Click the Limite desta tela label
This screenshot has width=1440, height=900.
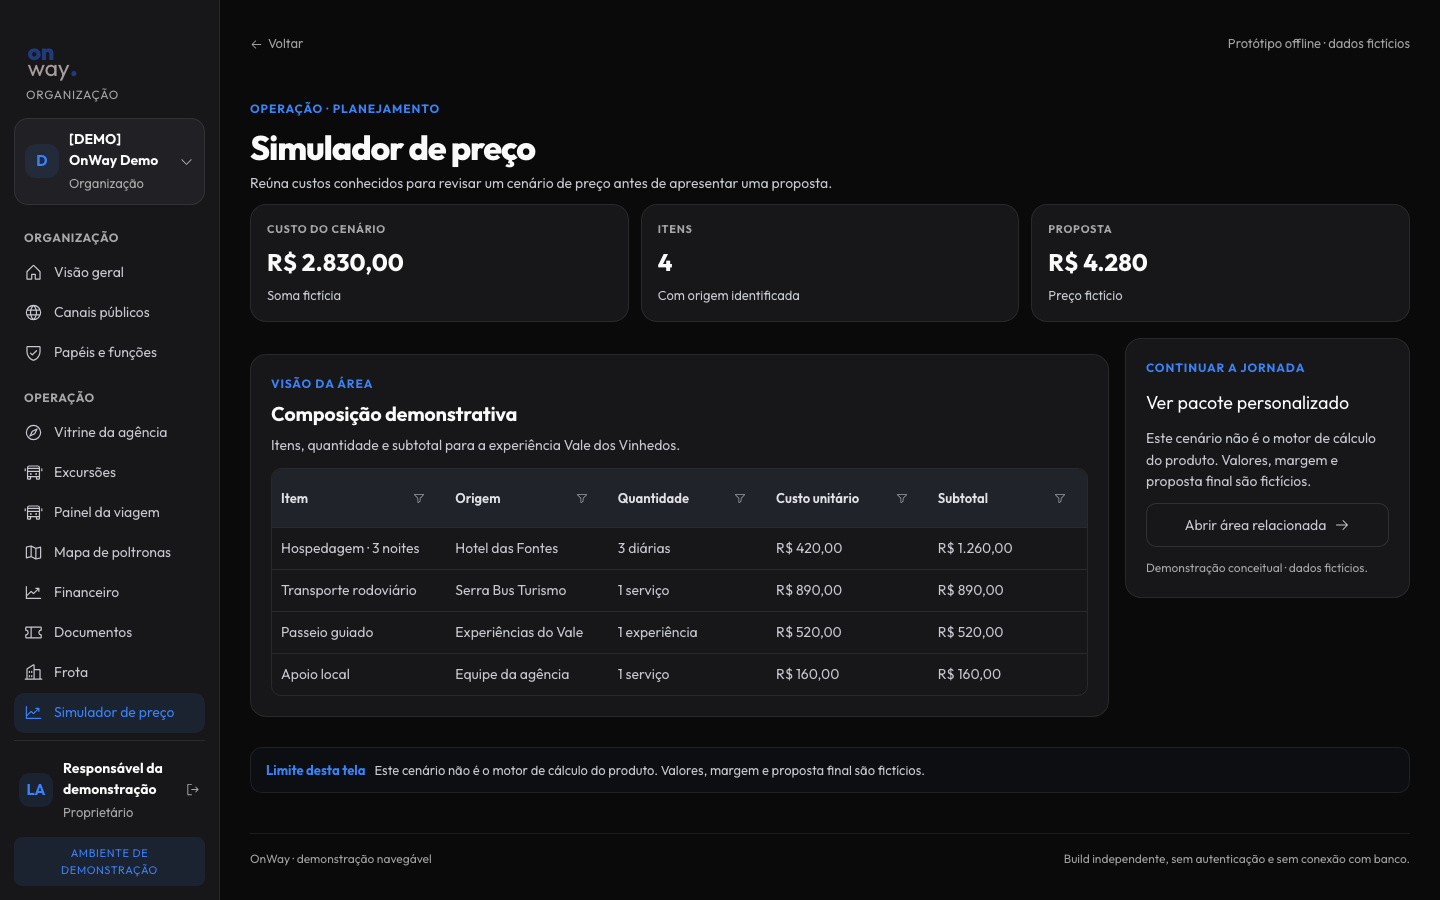coord(315,770)
